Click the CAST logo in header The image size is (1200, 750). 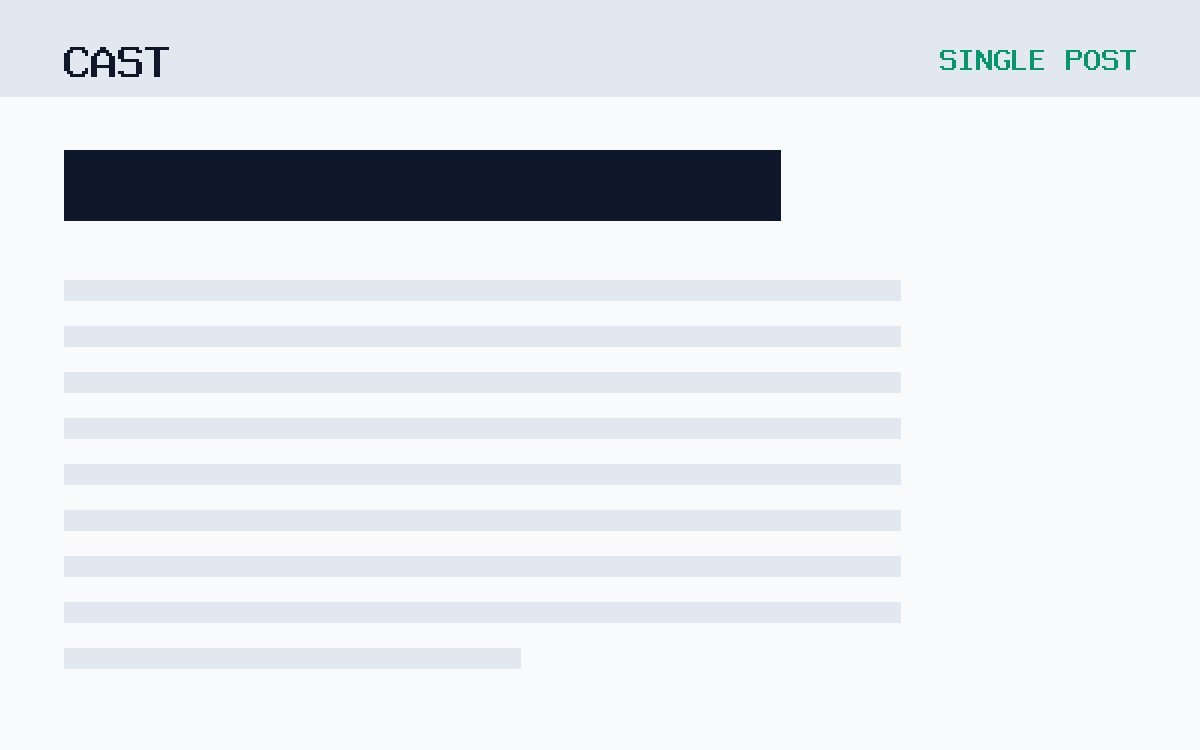(116, 61)
